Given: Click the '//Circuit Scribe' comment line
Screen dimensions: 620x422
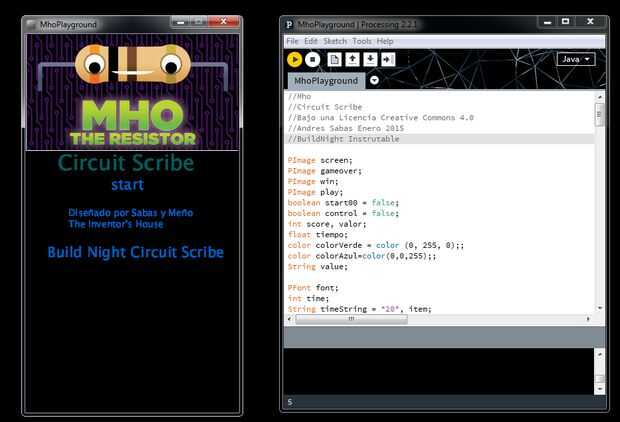Looking at the screenshot, I should click(x=325, y=107).
